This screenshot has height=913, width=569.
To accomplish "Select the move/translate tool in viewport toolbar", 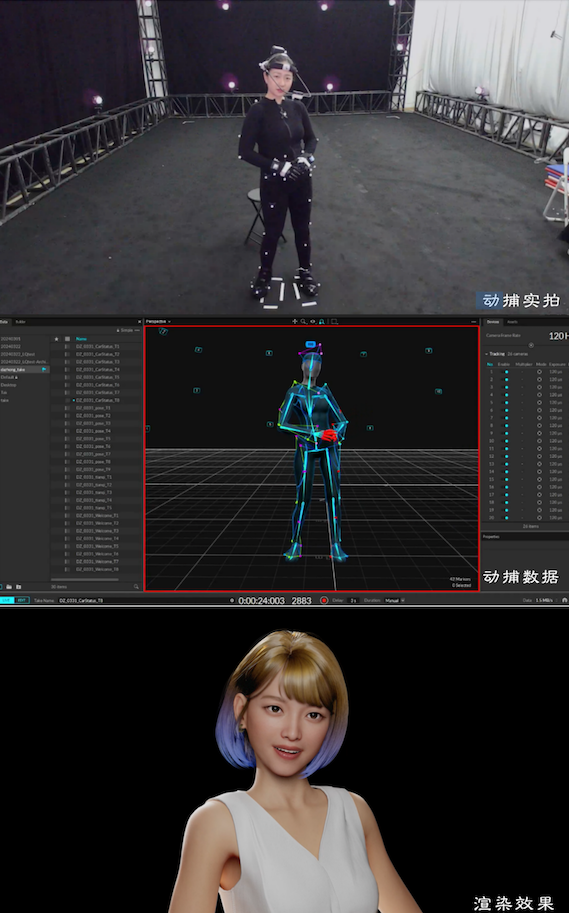I will point(295,321).
